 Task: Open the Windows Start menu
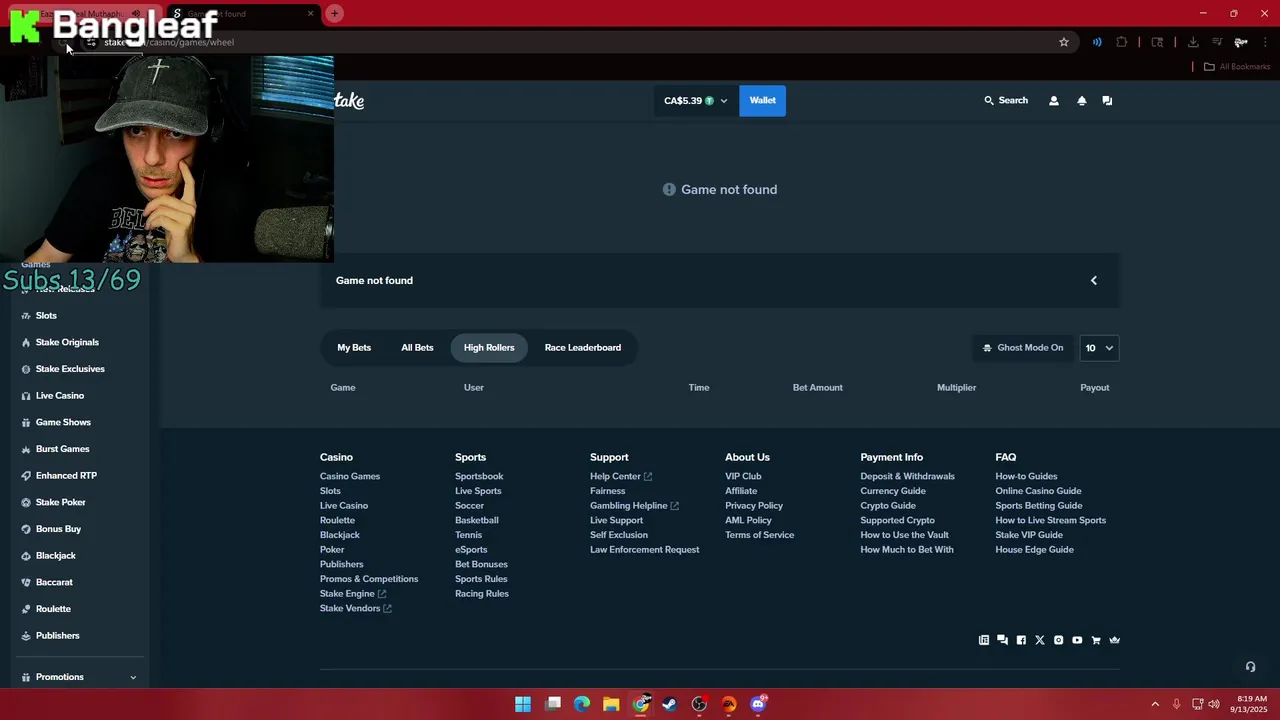pos(523,704)
